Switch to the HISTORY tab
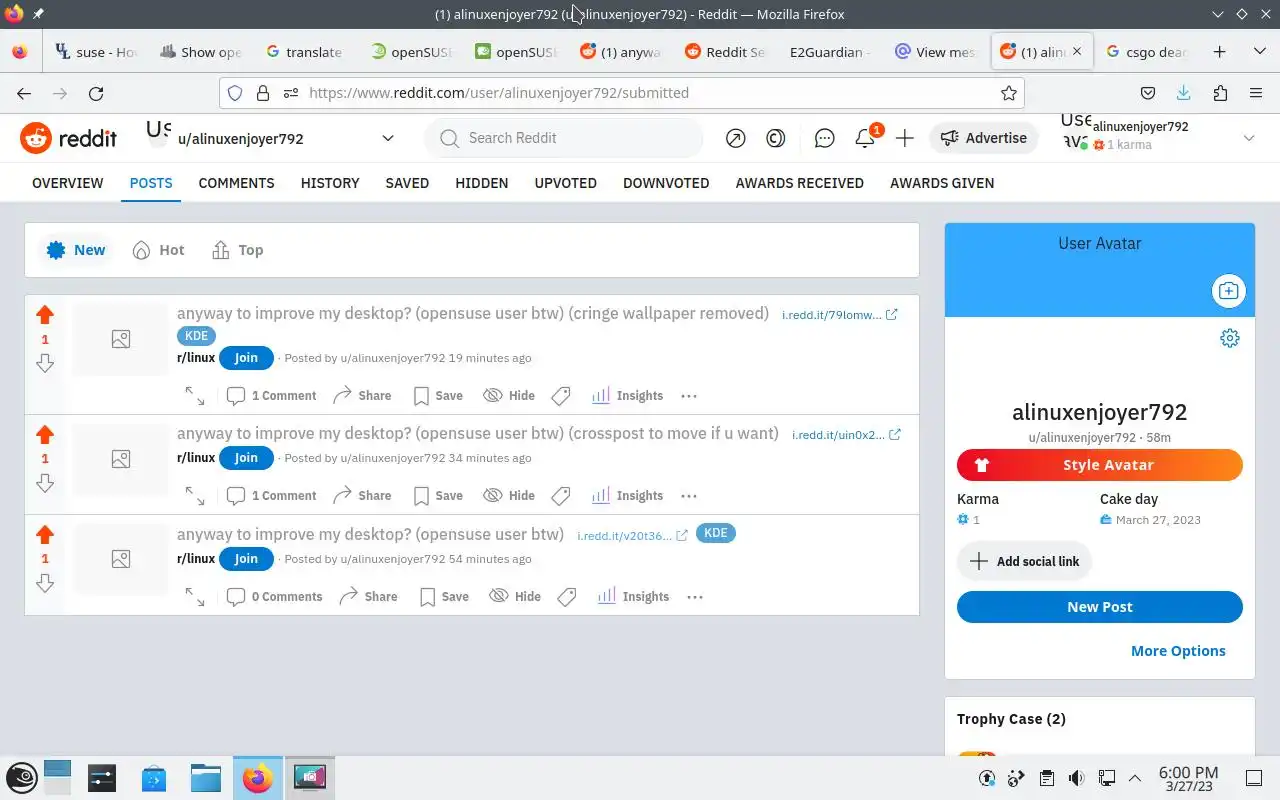Viewport: 1280px width, 800px height. 330,183
